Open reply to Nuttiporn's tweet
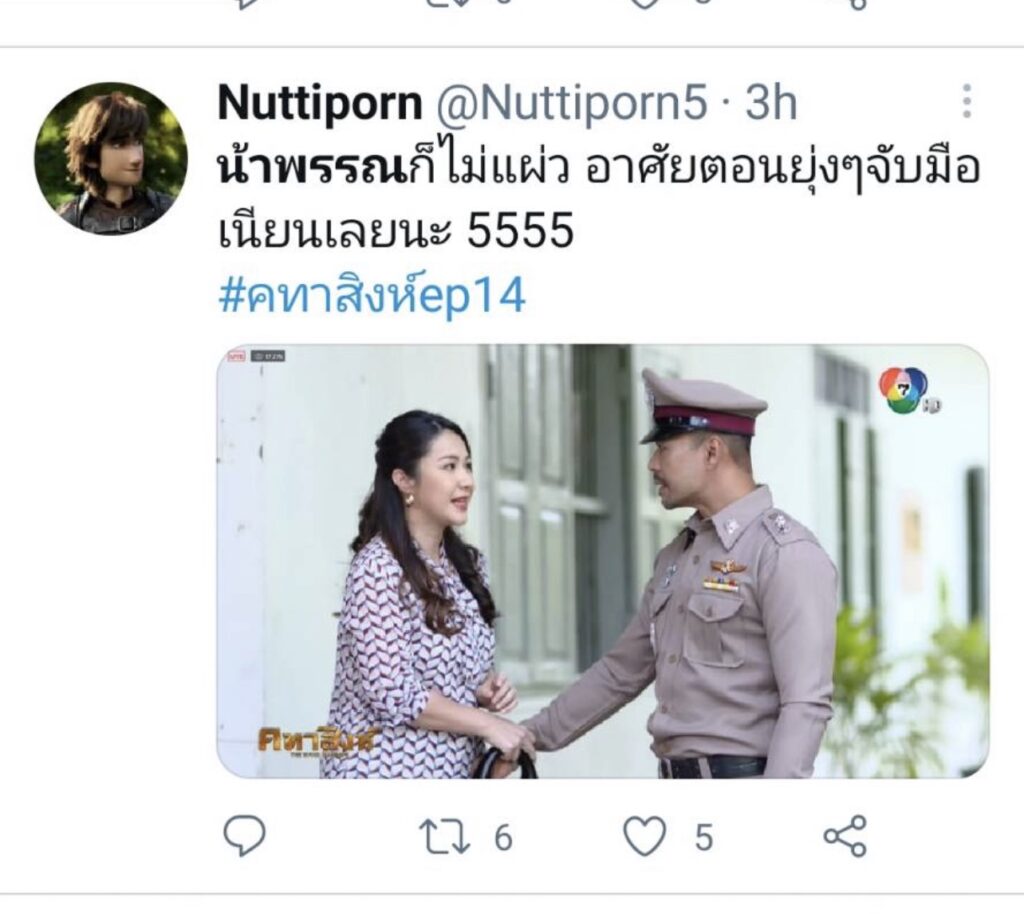The height and width of the screenshot is (914, 1024). (x=245, y=836)
